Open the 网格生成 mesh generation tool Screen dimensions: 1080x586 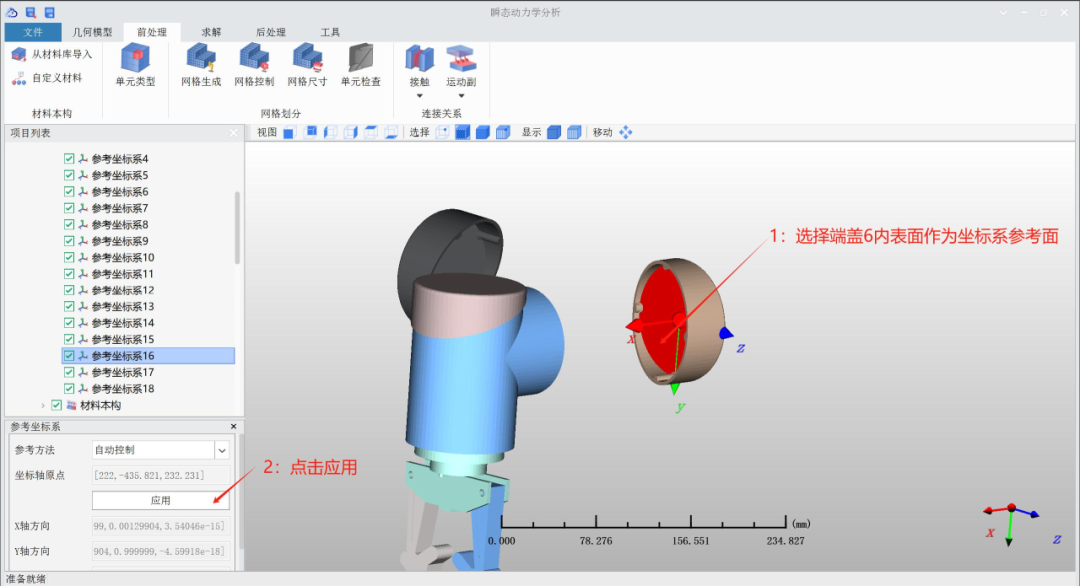point(201,58)
